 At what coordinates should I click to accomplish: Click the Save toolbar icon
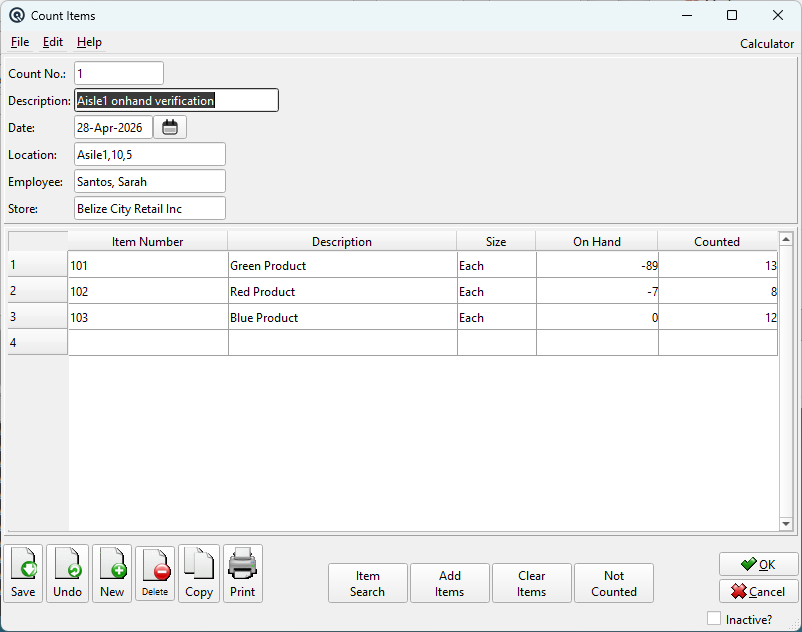point(23,573)
